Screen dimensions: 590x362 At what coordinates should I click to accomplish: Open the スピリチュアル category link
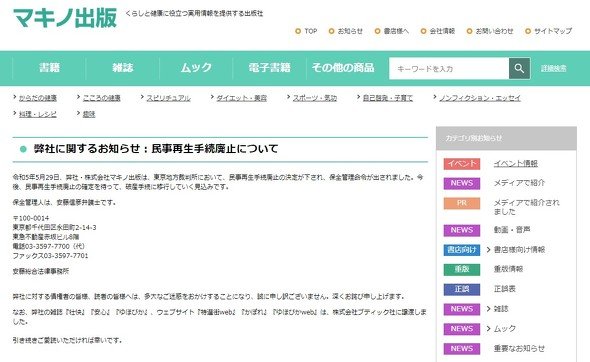point(169,98)
